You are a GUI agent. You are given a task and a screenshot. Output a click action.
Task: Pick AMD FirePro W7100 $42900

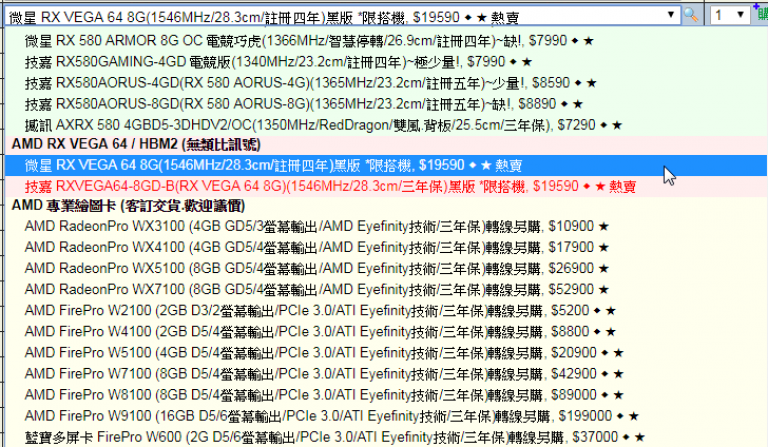tap(386, 374)
